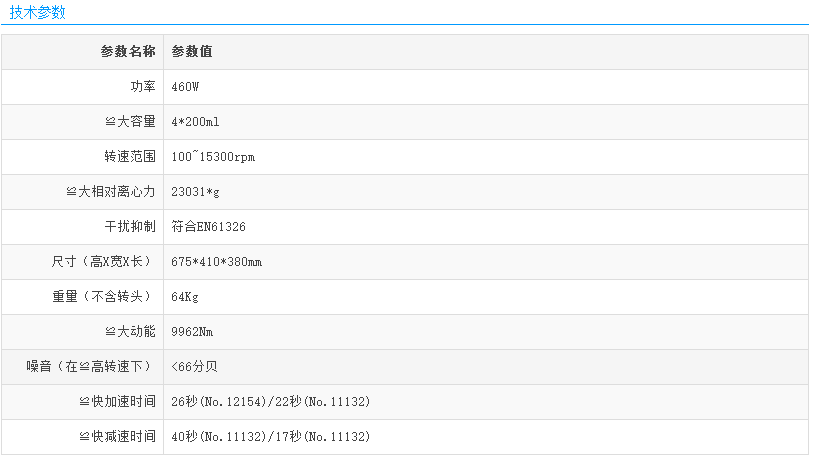Select the 675*410*380mm dimension value

pos(216,262)
